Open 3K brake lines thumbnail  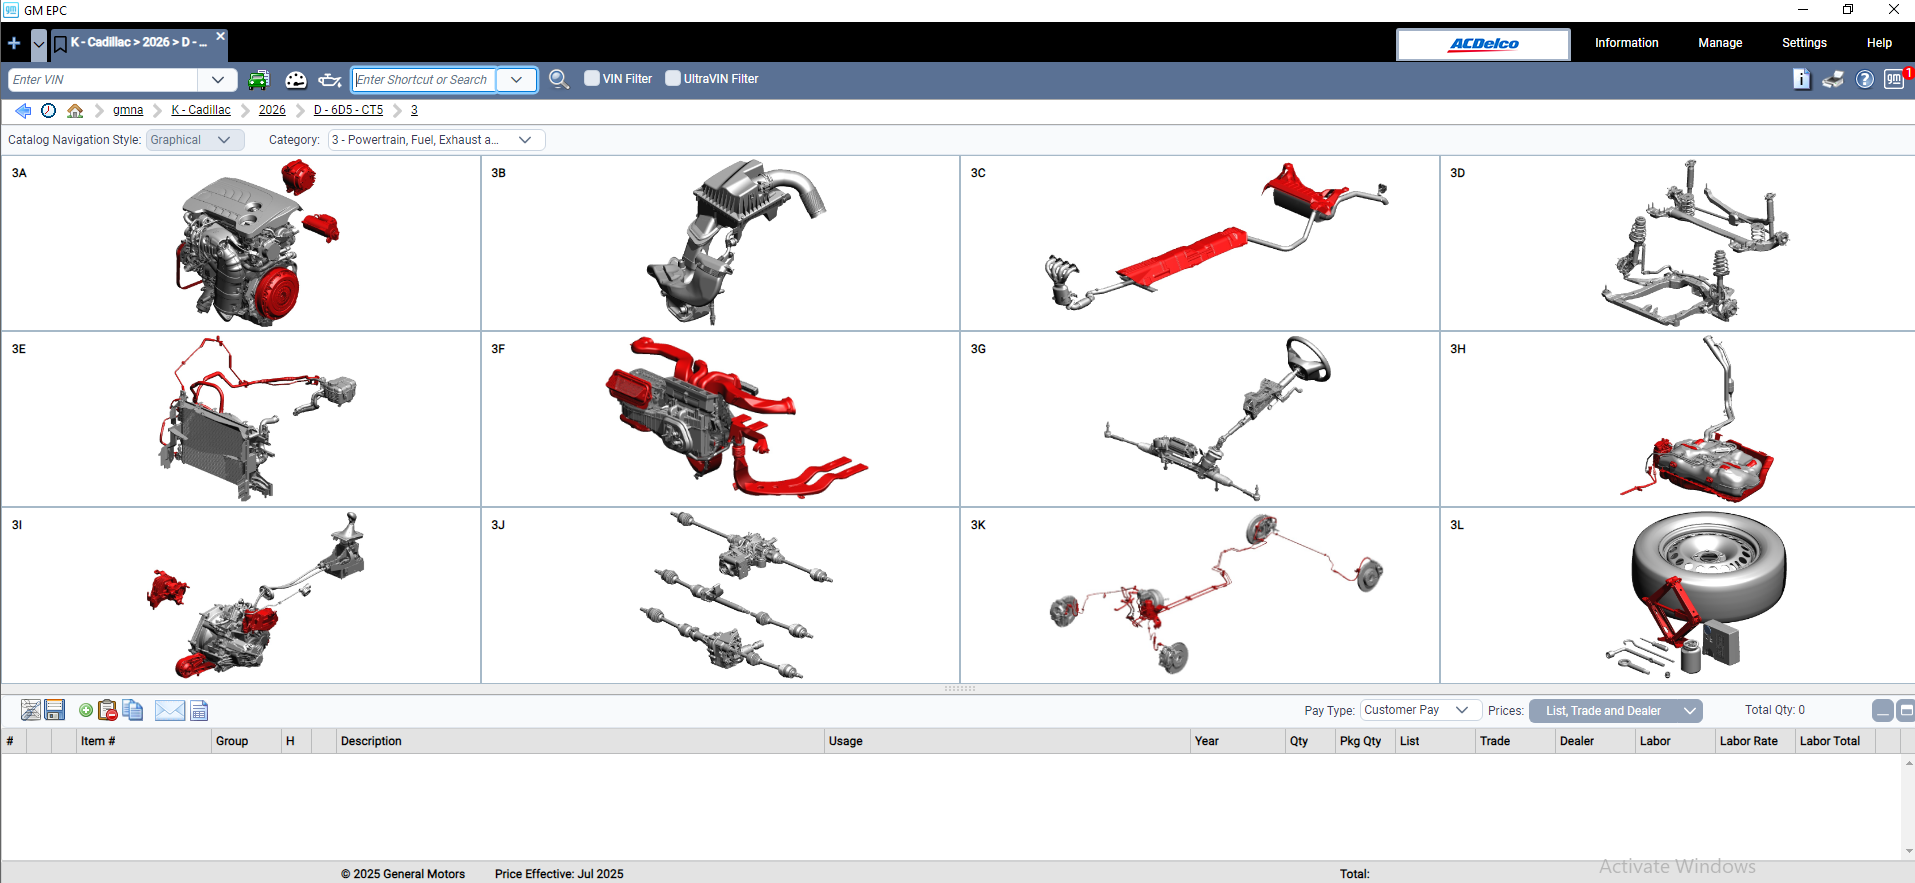point(1199,595)
